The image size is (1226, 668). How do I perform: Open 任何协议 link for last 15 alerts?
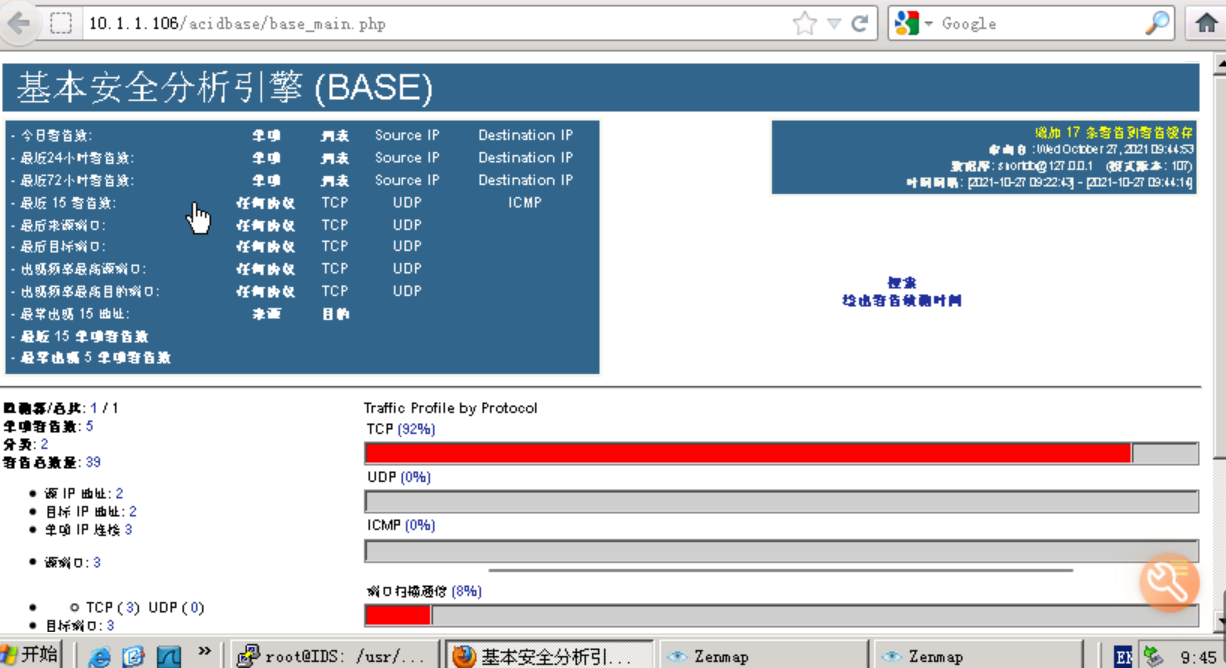pos(266,203)
